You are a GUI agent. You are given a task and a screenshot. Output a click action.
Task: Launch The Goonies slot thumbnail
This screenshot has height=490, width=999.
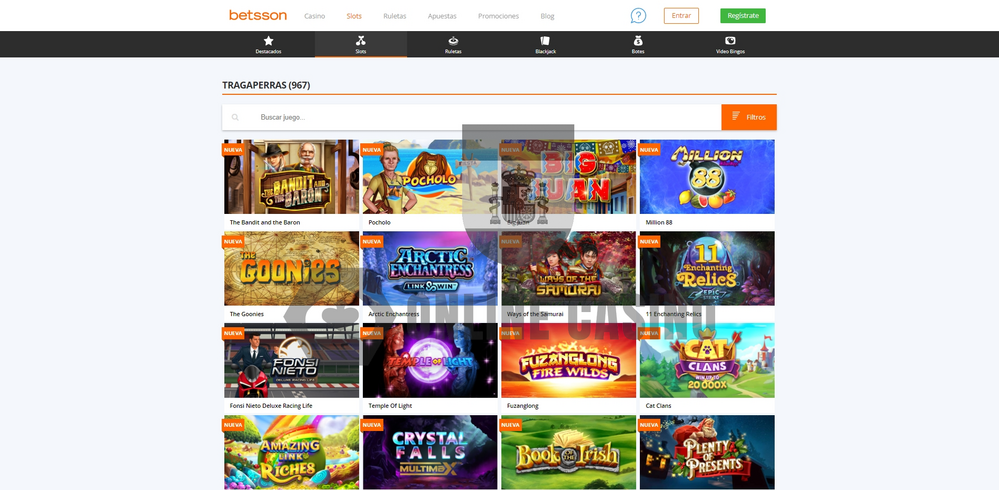291,268
